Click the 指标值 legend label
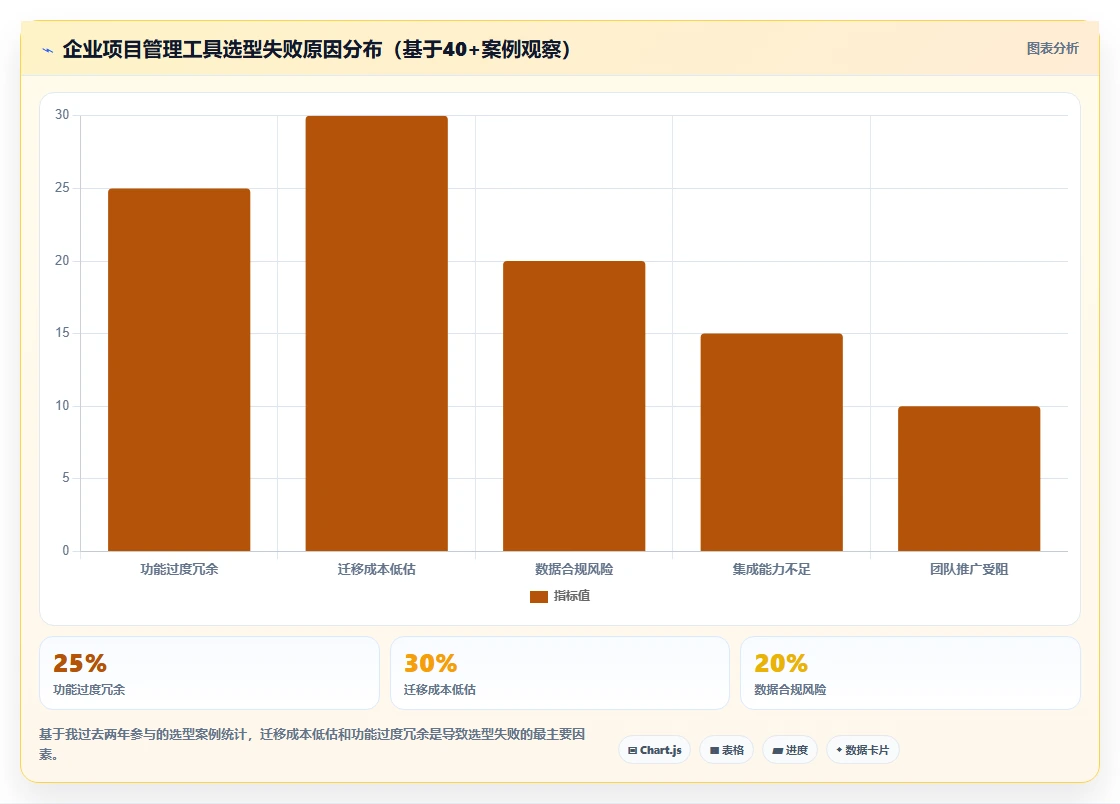The width and height of the screenshot is (1120, 804). coord(571,596)
